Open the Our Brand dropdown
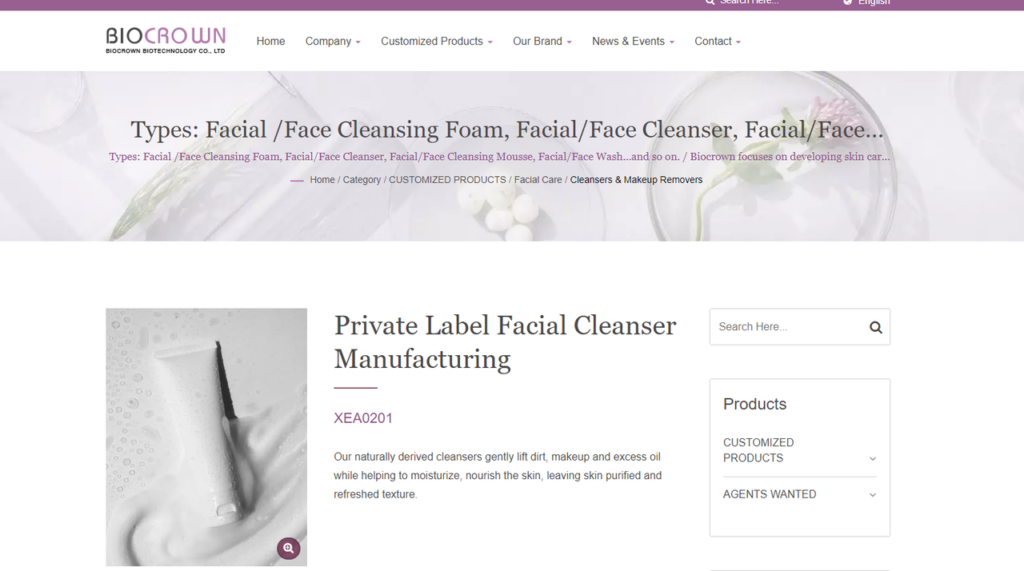1024x571 pixels. click(542, 41)
